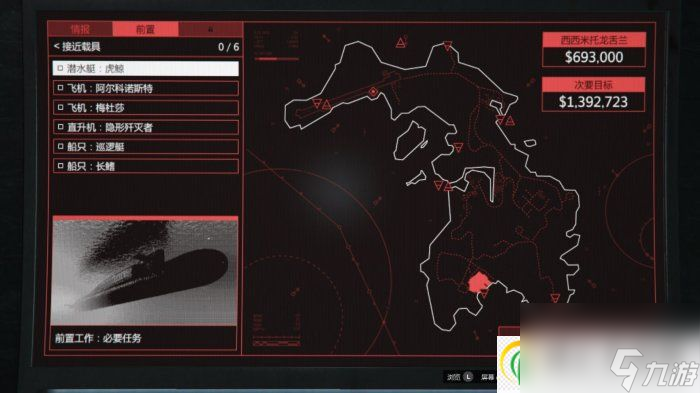Select the lone inverted triangle mid-island
This screenshot has height=393, width=700.
click(458, 147)
